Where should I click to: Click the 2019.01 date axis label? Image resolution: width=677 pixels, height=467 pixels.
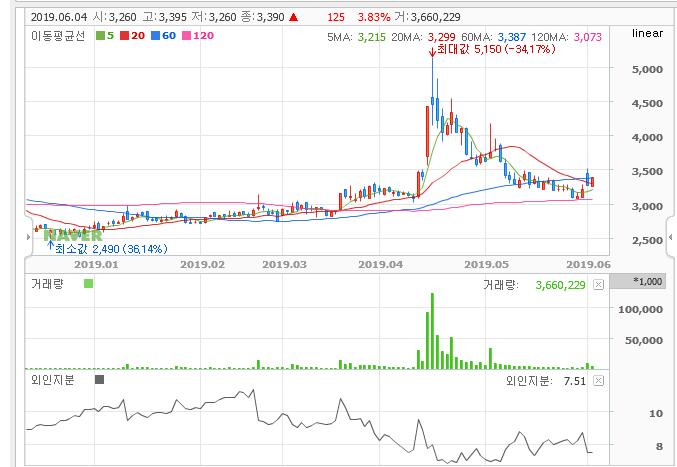click(x=96, y=265)
